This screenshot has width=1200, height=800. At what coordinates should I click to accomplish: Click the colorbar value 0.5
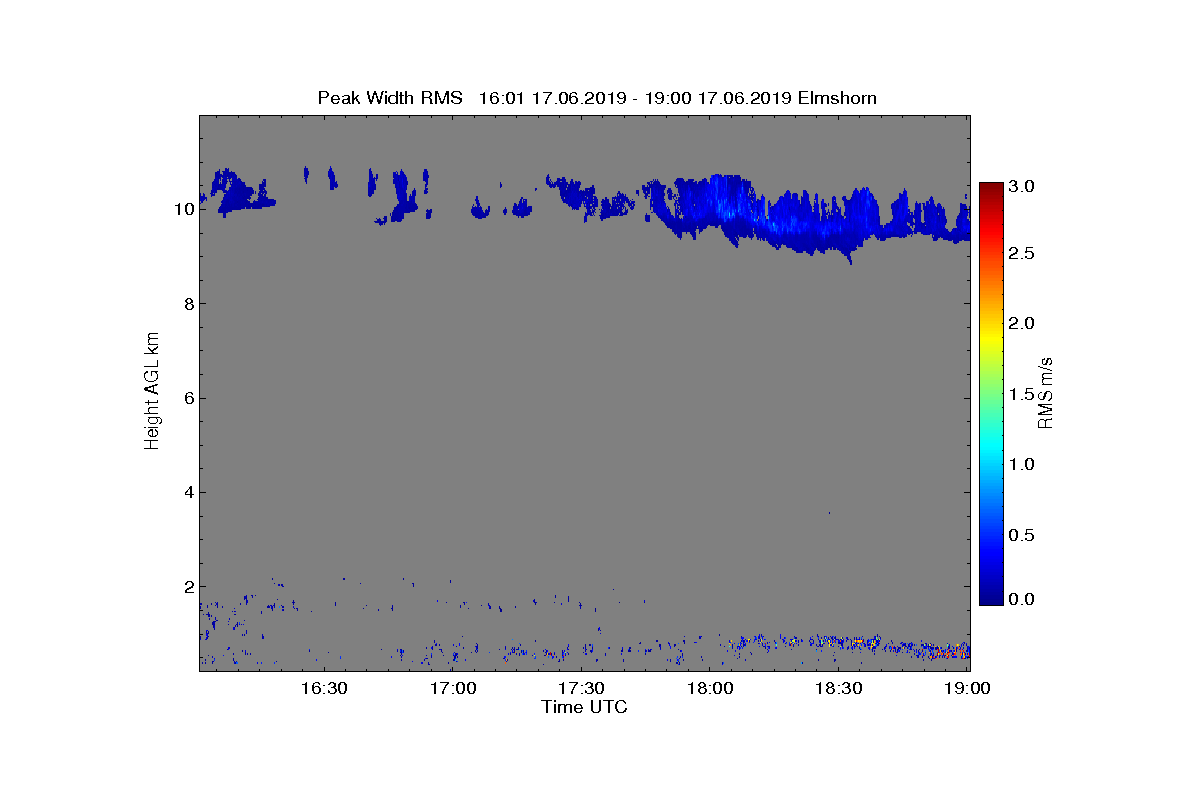(x=1022, y=535)
